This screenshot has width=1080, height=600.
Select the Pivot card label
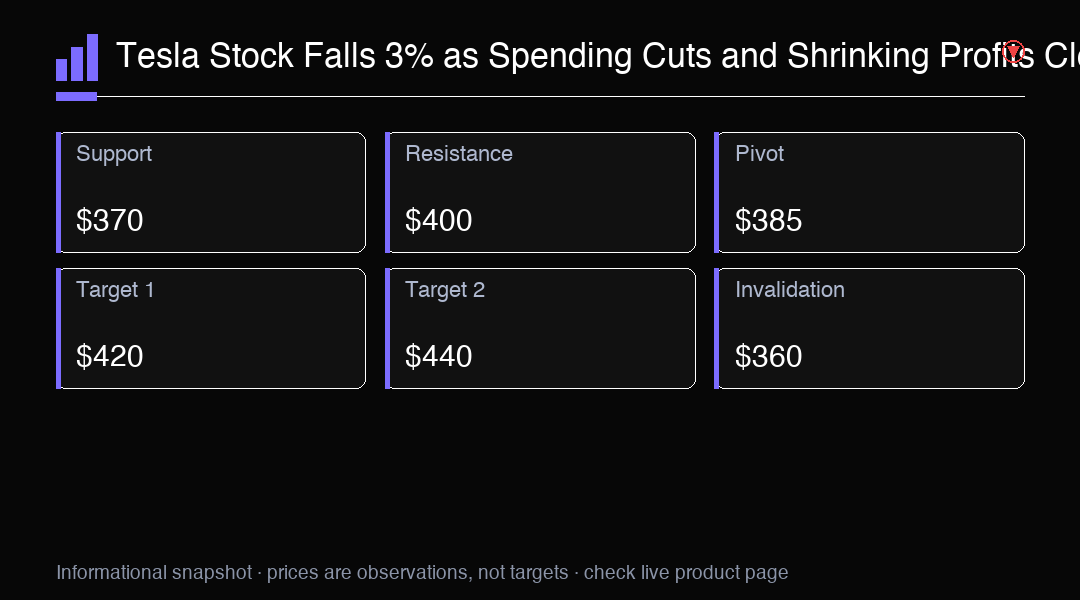[759, 154]
